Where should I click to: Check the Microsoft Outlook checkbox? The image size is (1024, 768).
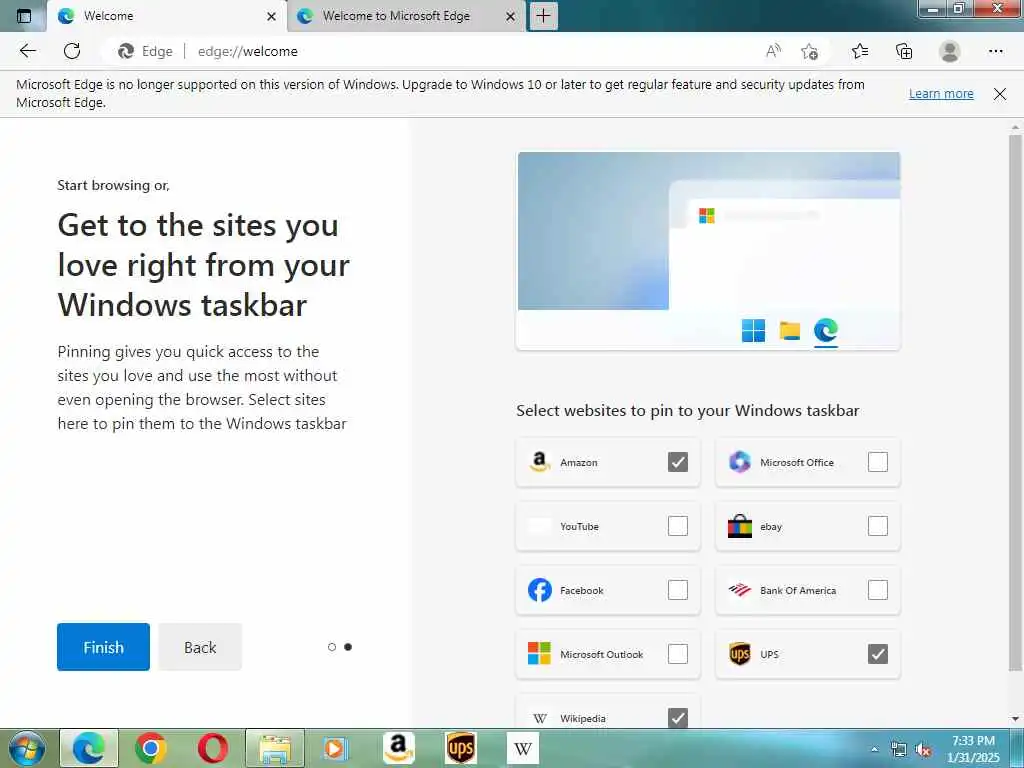click(x=678, y=654)
